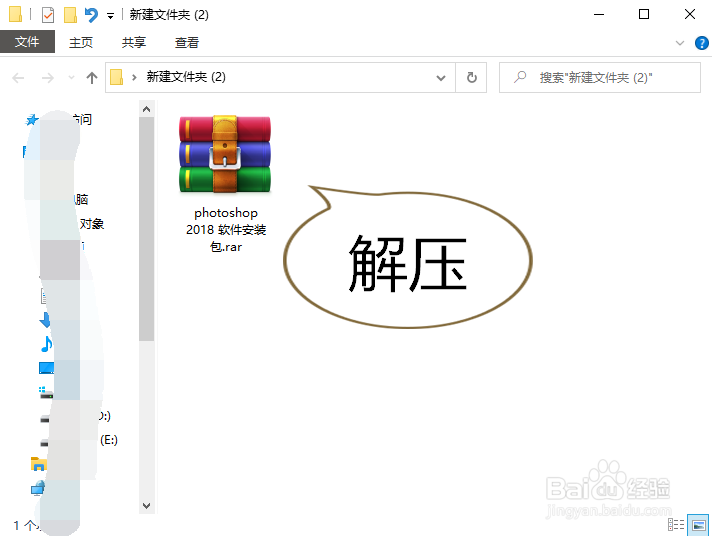Minimize the 新建文件夹 (2) window
Image resolution: width=712 pixels, height=536 pixels.
599,15
